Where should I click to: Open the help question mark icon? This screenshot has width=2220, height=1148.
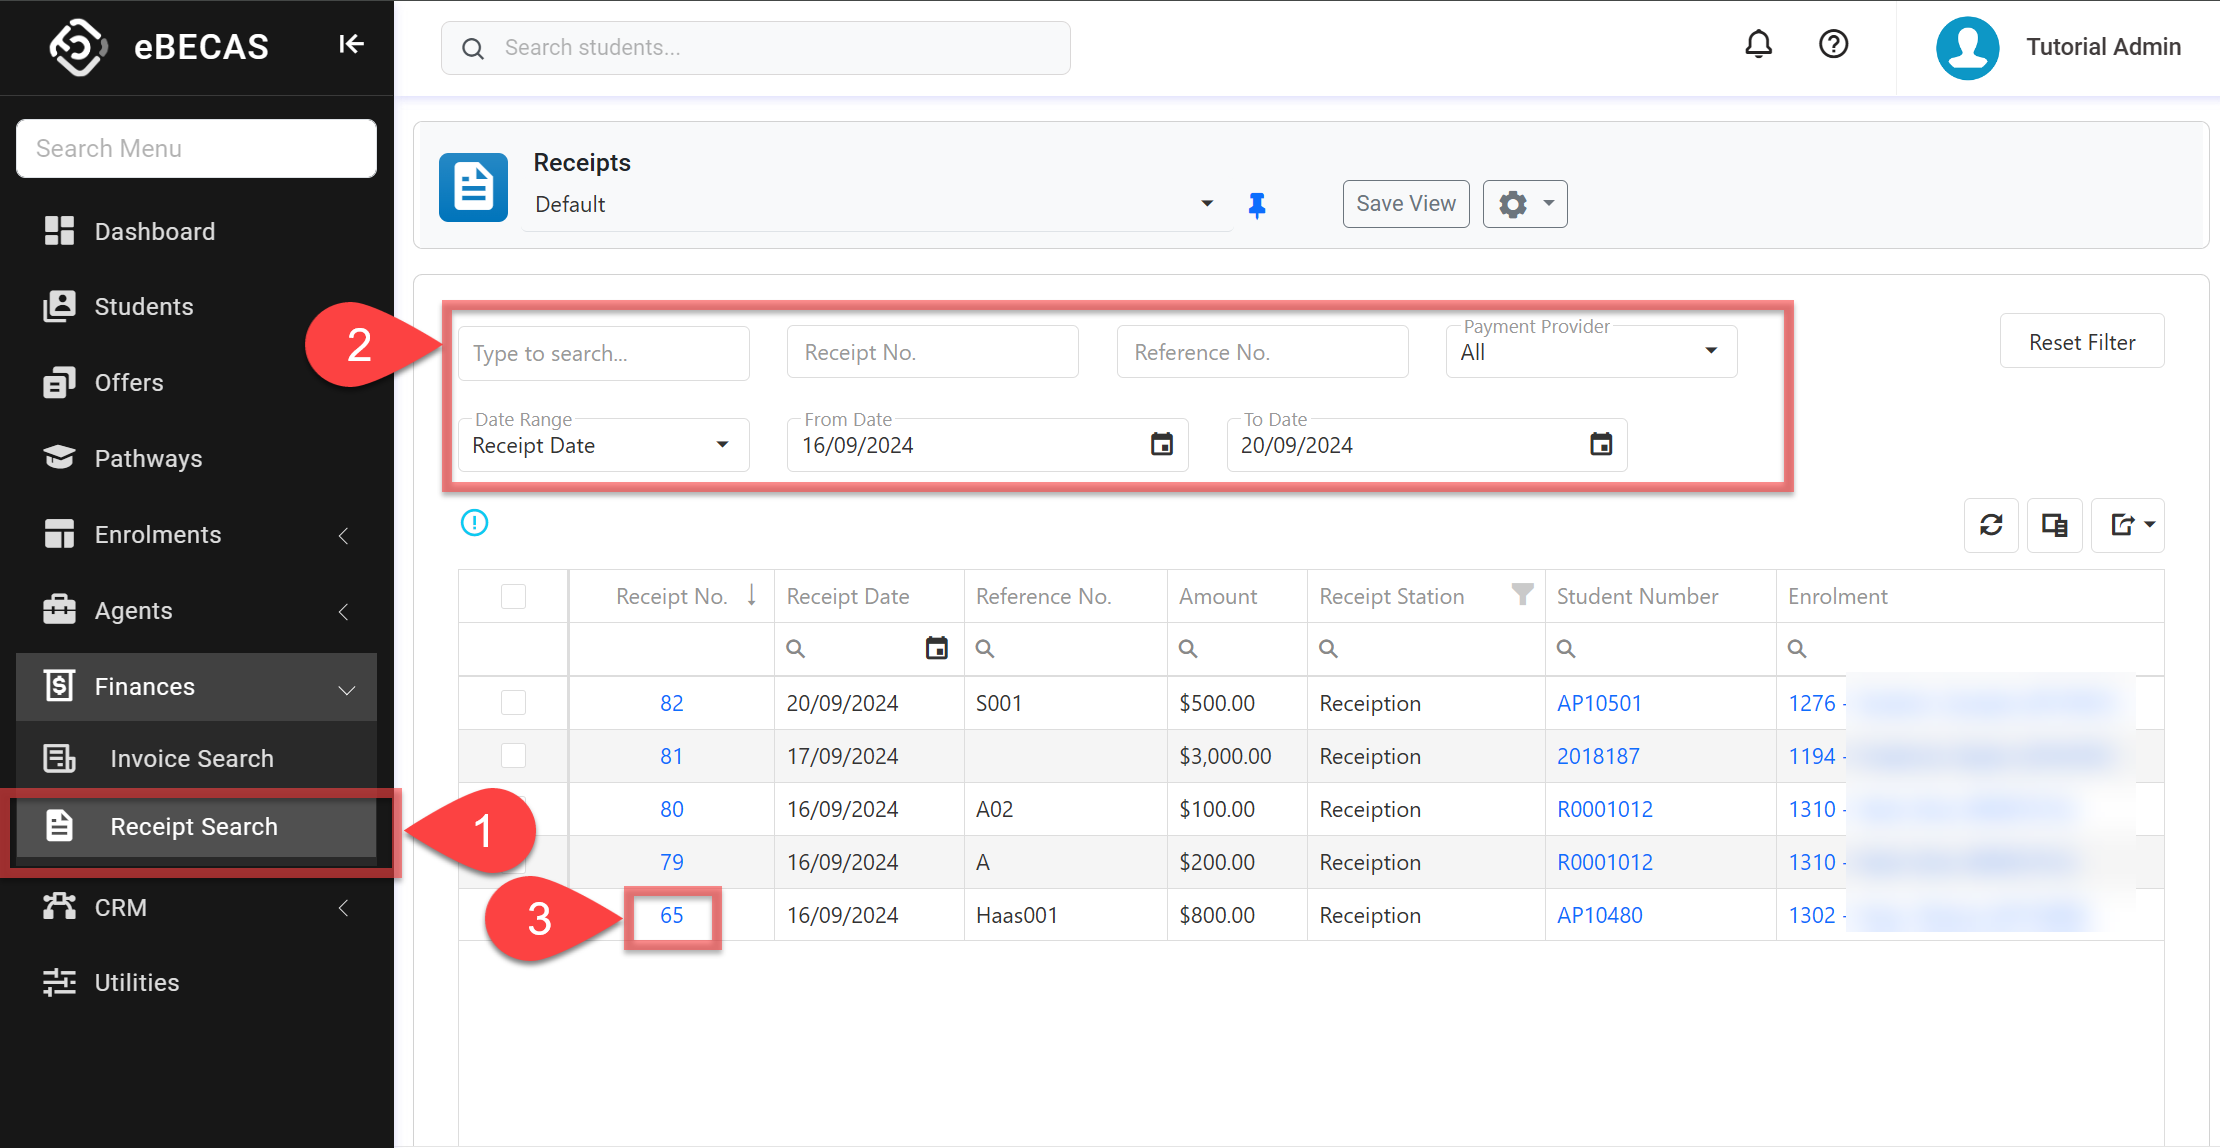[1833, 44]
